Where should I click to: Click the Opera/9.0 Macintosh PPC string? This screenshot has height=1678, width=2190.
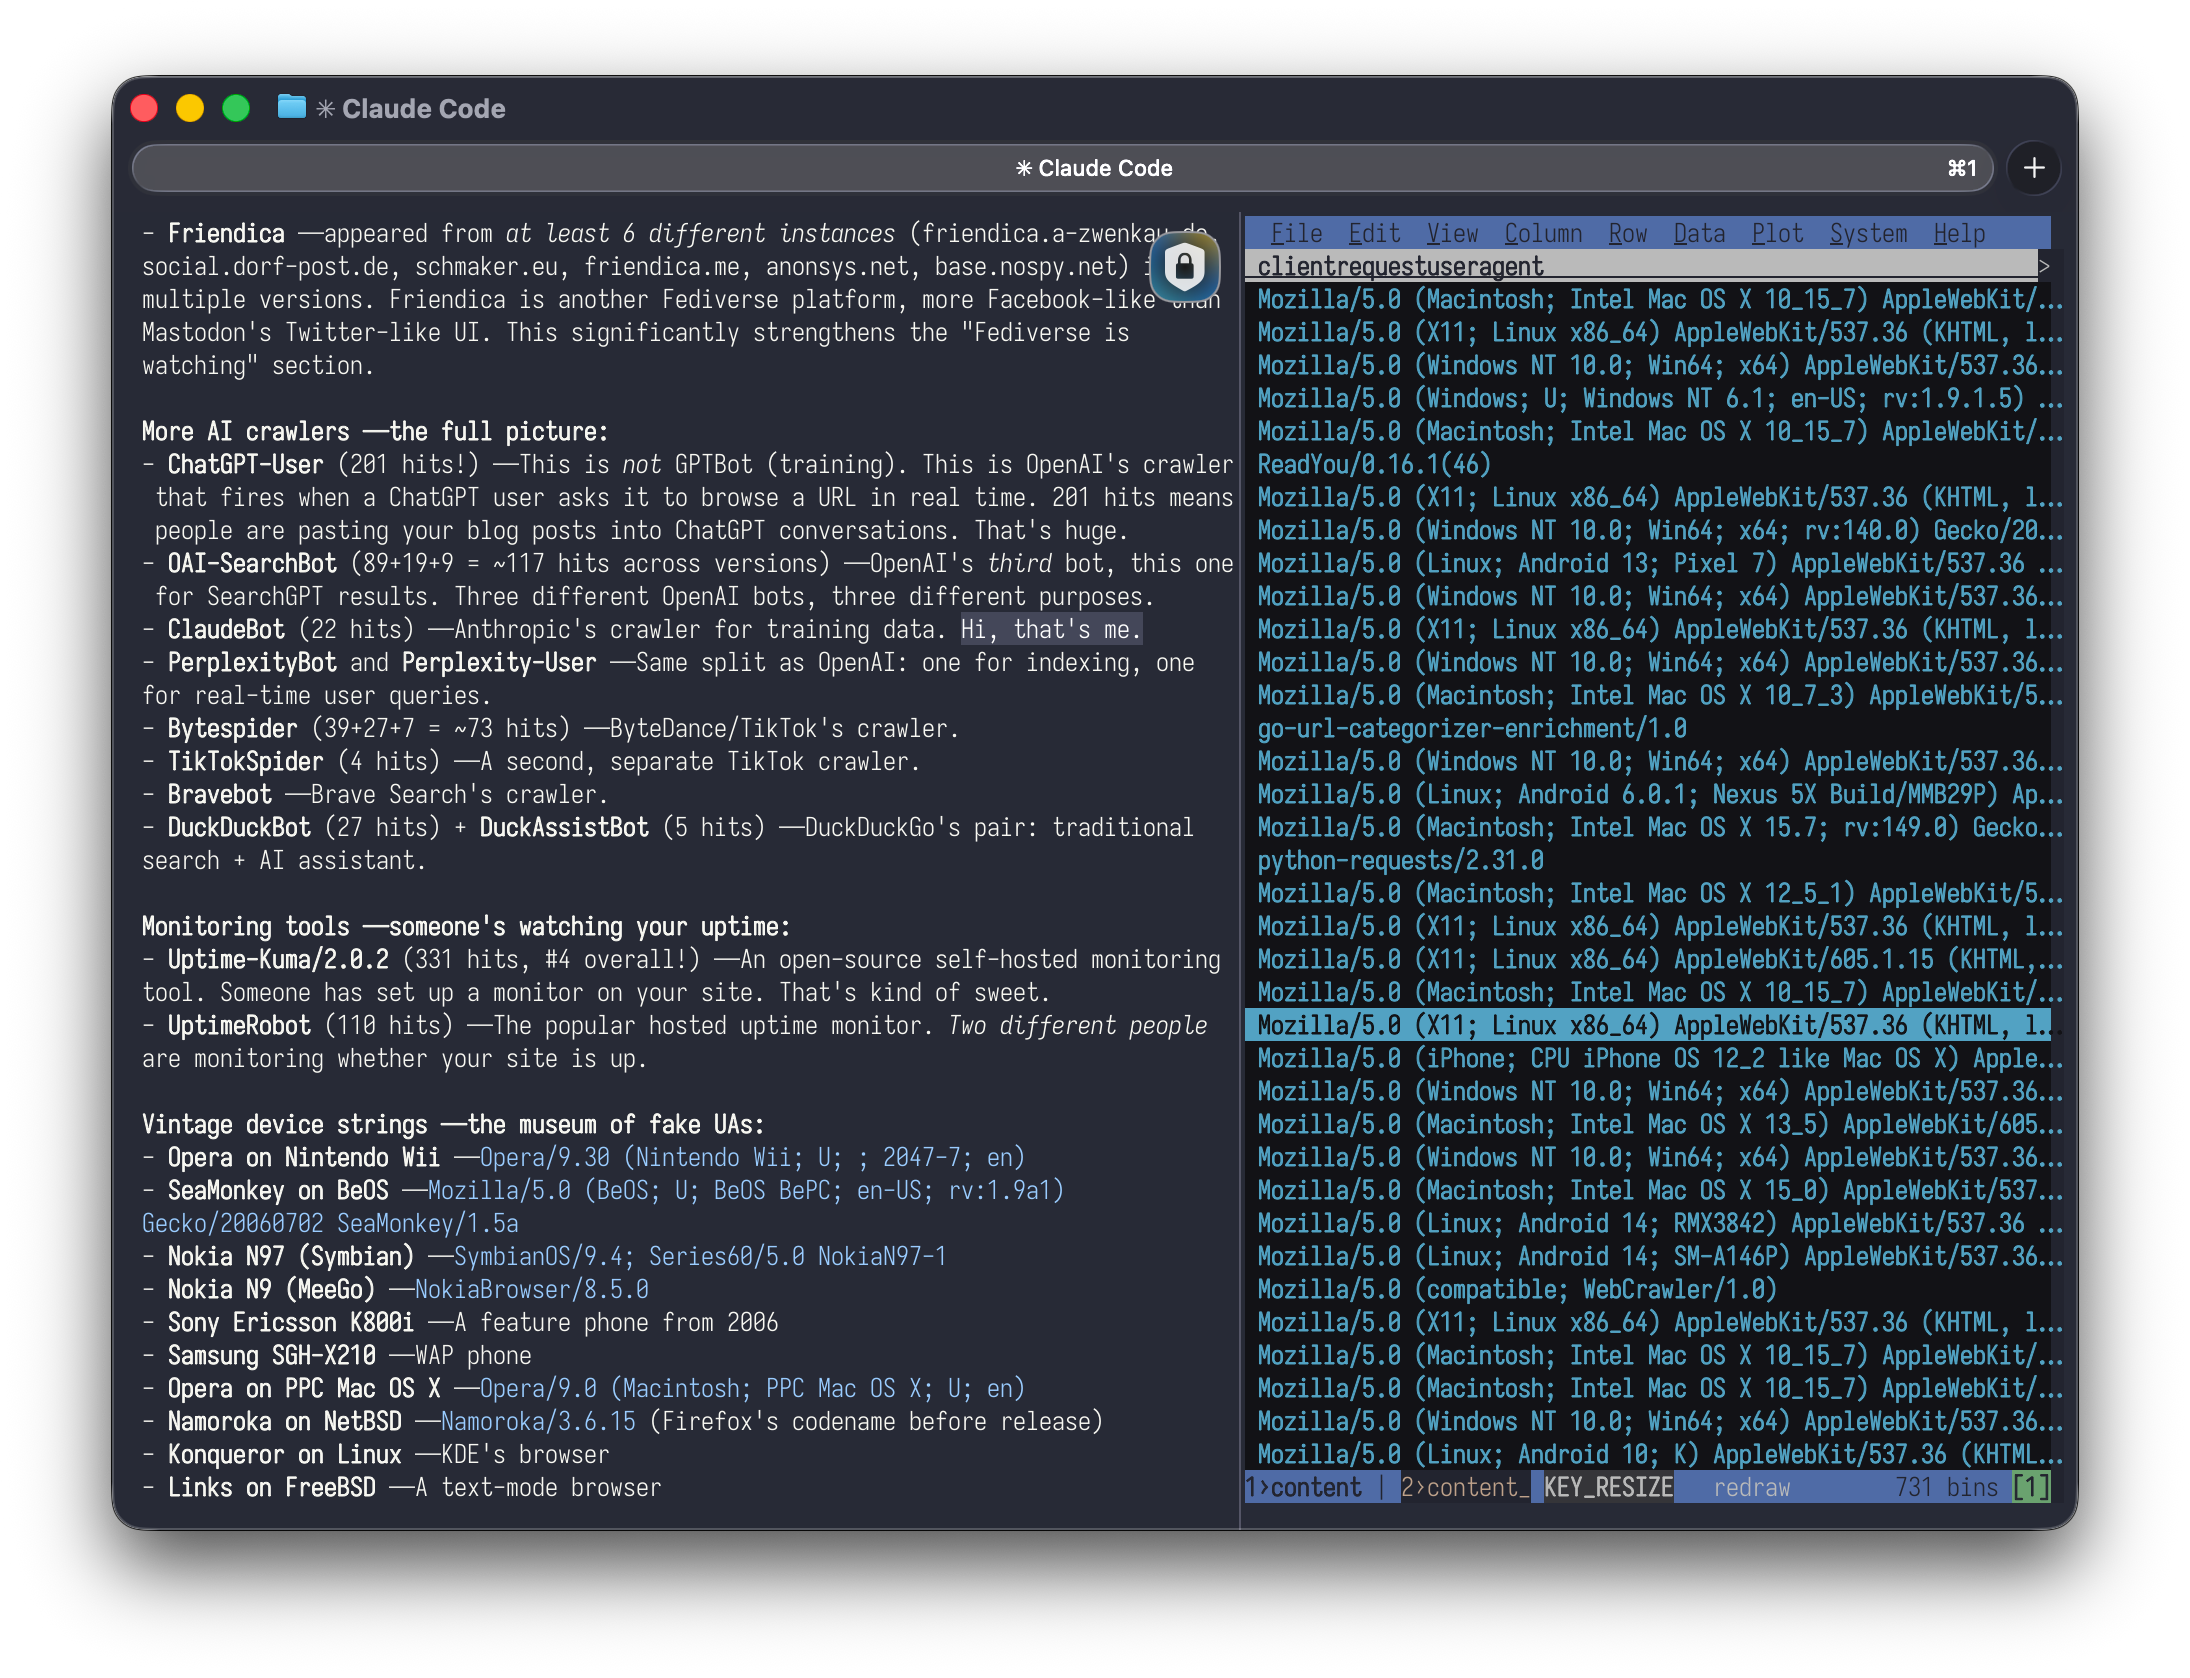[x=752, y=1388]
